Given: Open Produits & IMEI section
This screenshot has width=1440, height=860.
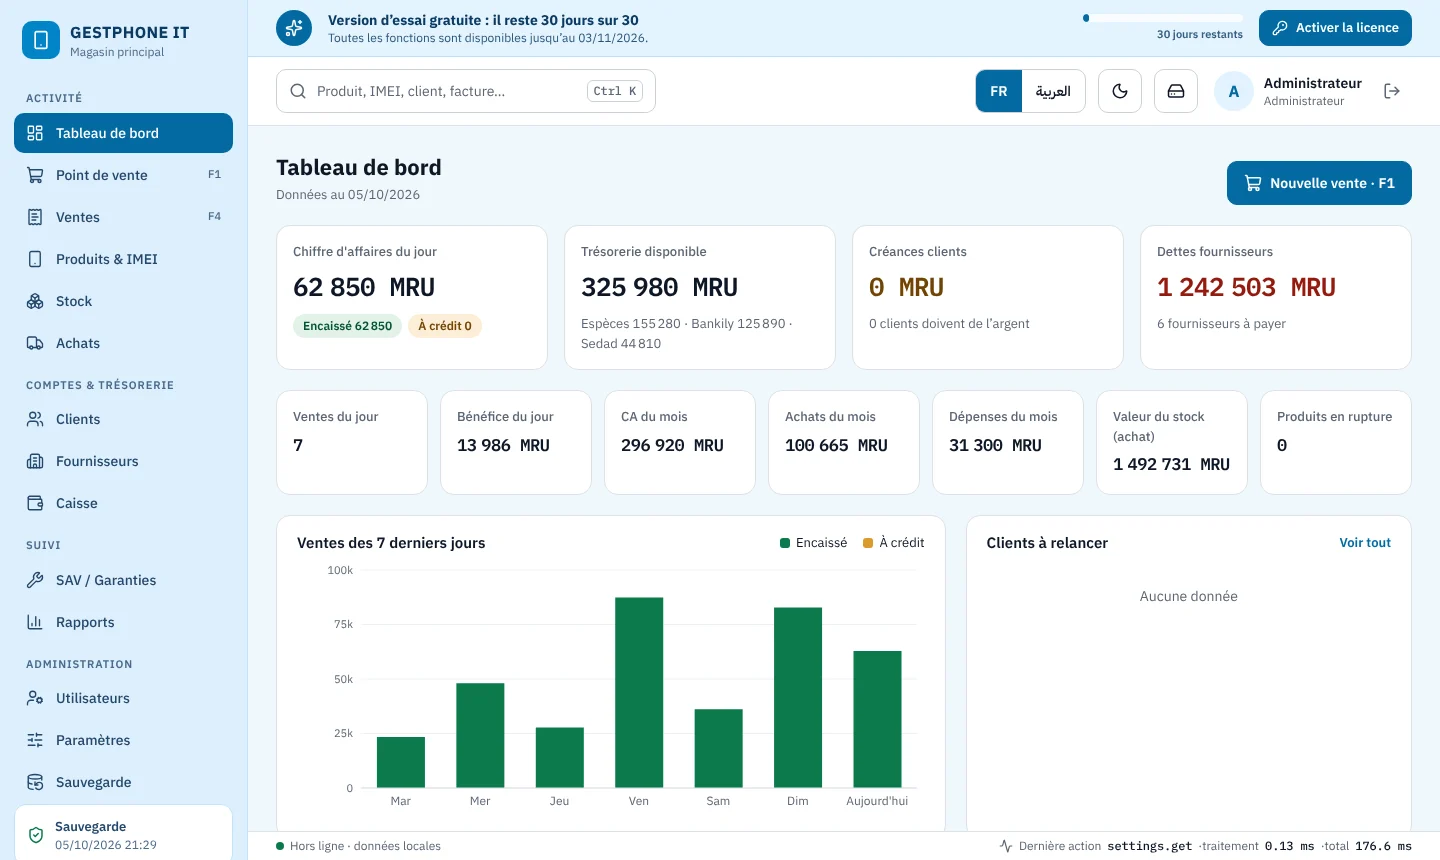Looking at the screenshot, I should (x=123, y=259).
